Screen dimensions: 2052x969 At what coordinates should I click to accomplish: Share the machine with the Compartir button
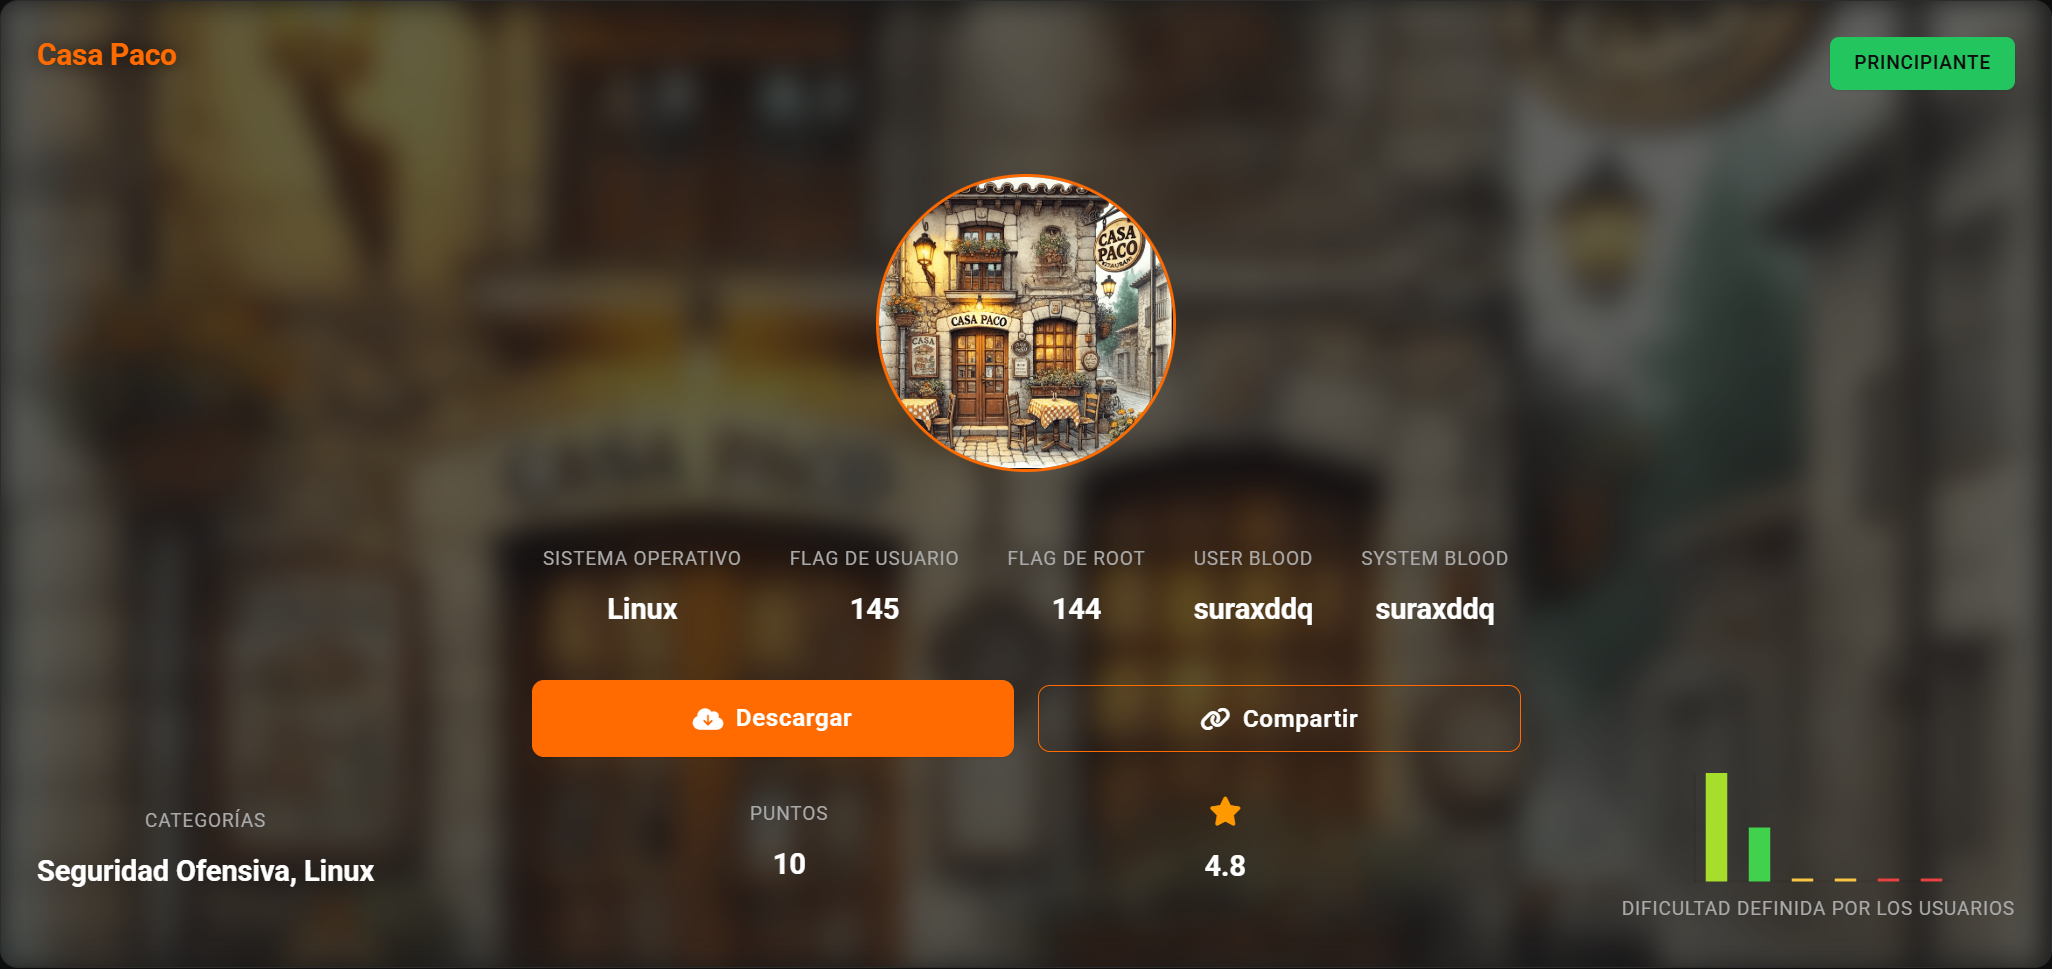click(x=1279, y=718)
